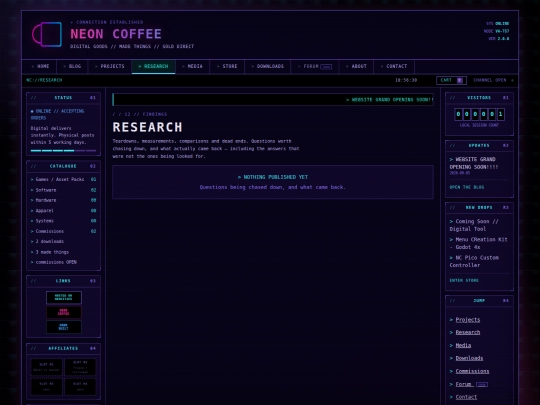
Task: Open the Software catalogue entry
Action: coord(63,190)
